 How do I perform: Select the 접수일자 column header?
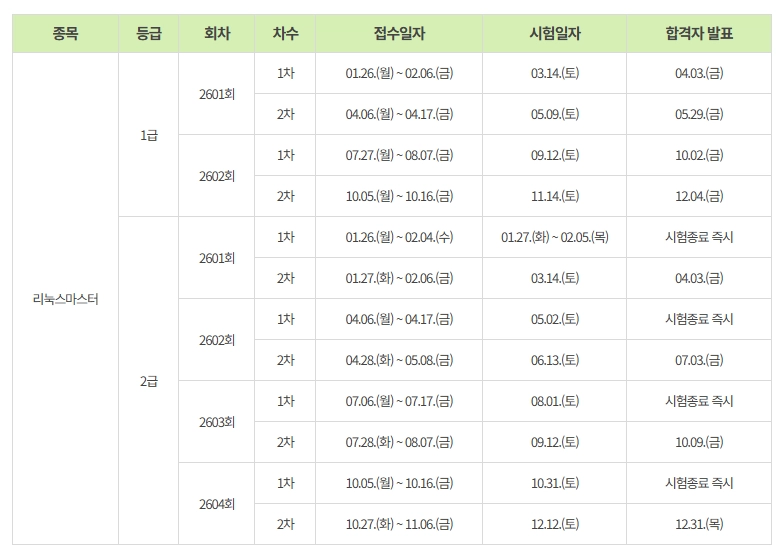click(399, 33)
